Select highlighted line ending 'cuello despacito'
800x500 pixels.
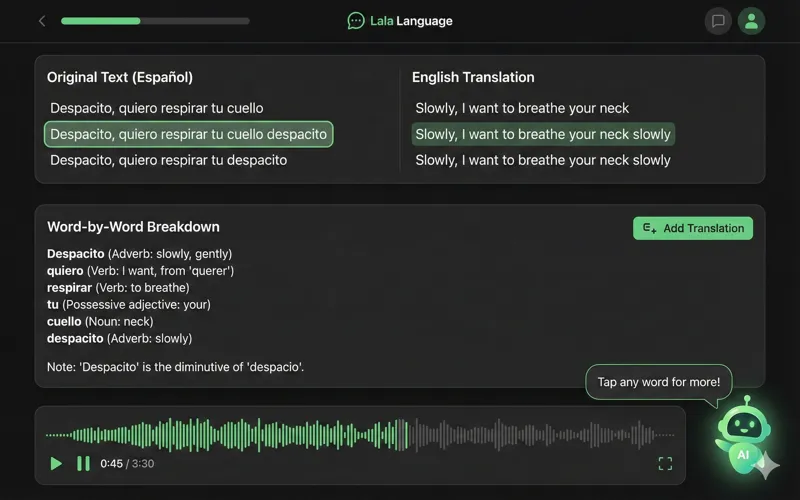(x=188, y=134)
